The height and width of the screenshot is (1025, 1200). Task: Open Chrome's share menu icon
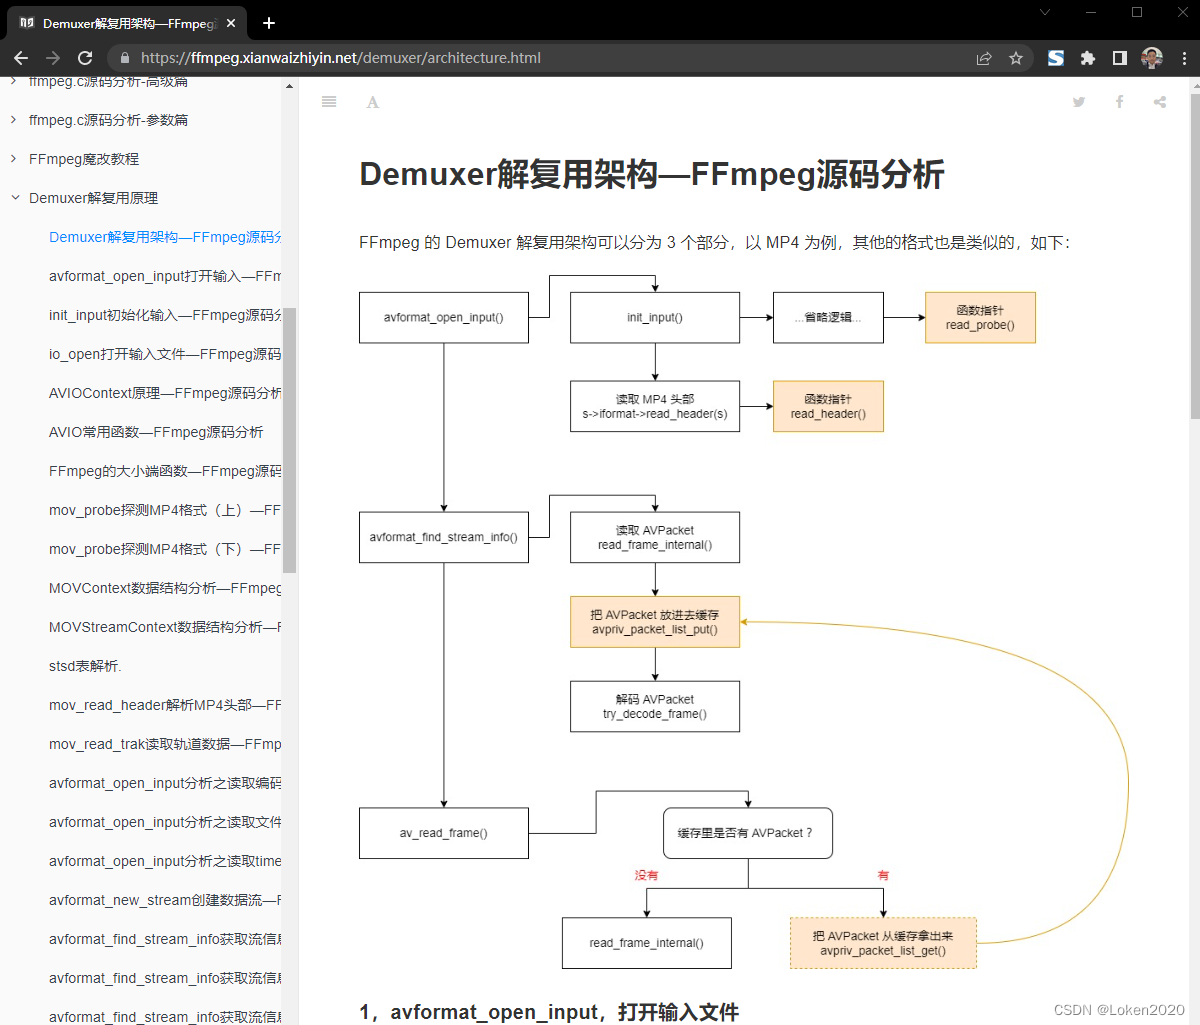point(984,58)
